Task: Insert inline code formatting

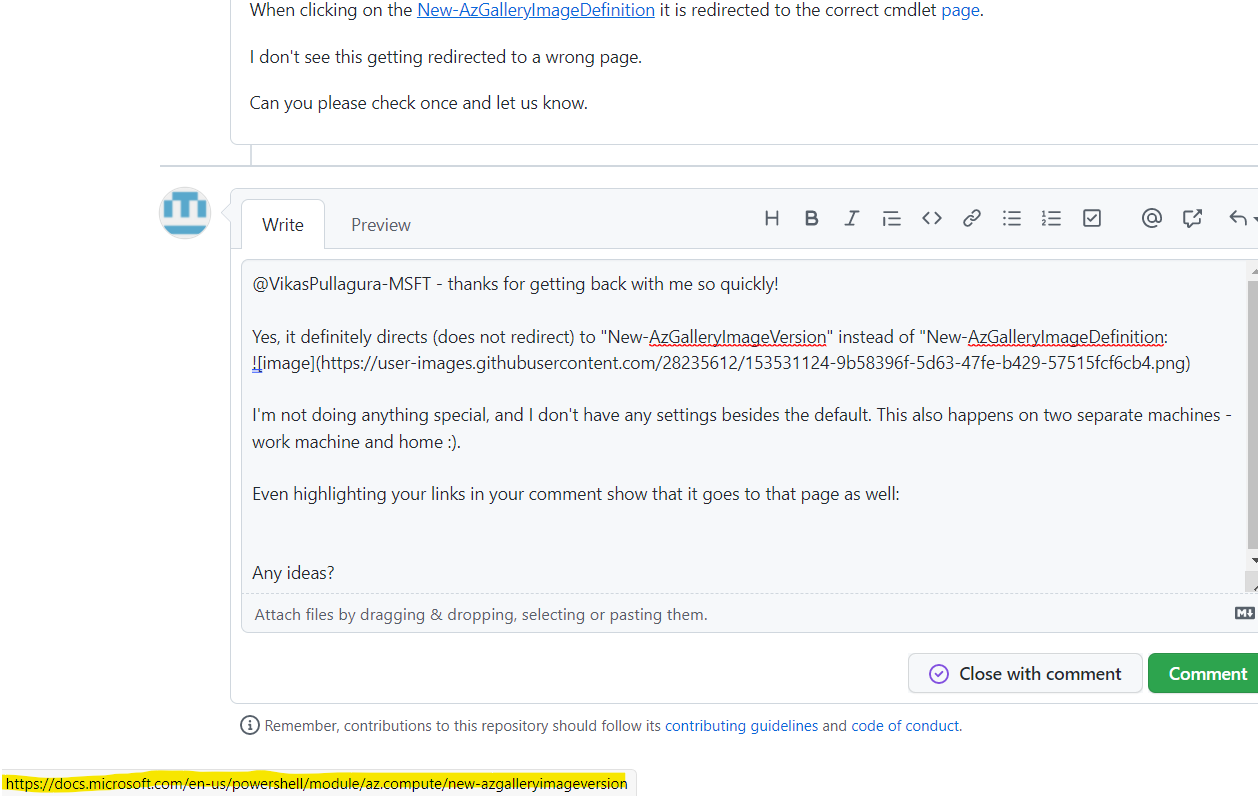Action: [x=931, y=218]
